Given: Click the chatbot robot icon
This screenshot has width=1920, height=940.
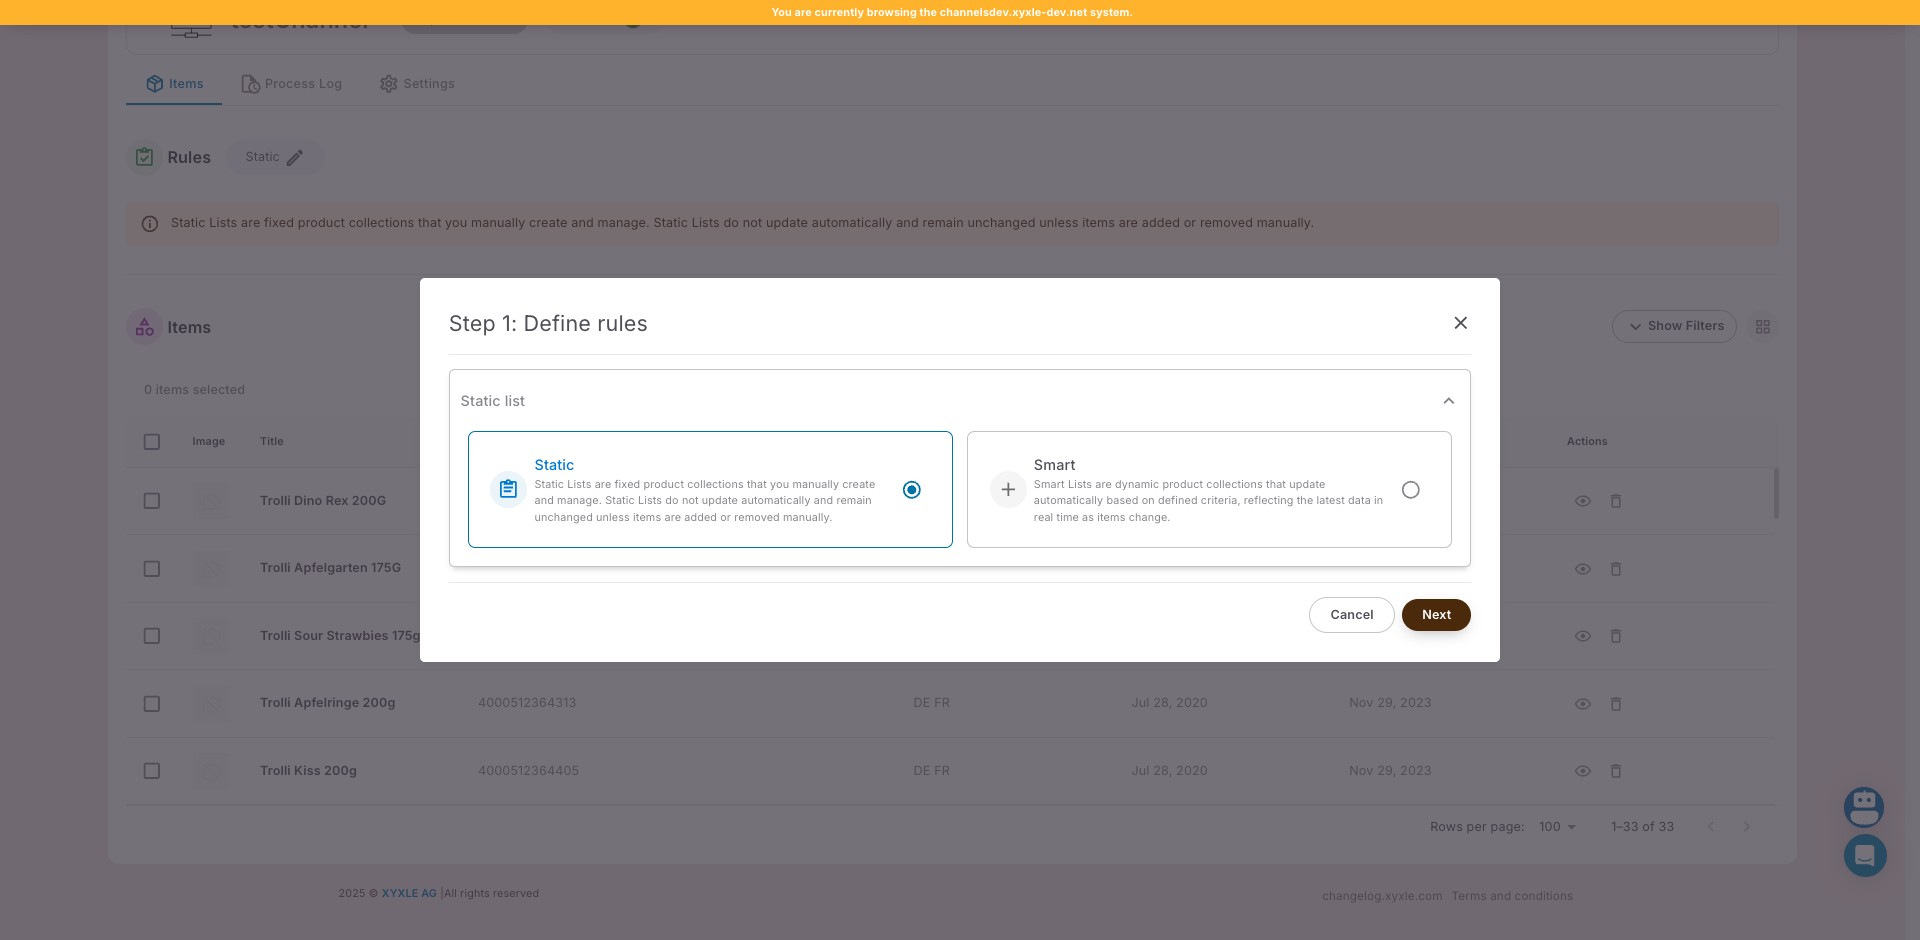Looking at the screenshot, I should (x=1864, y=806).
